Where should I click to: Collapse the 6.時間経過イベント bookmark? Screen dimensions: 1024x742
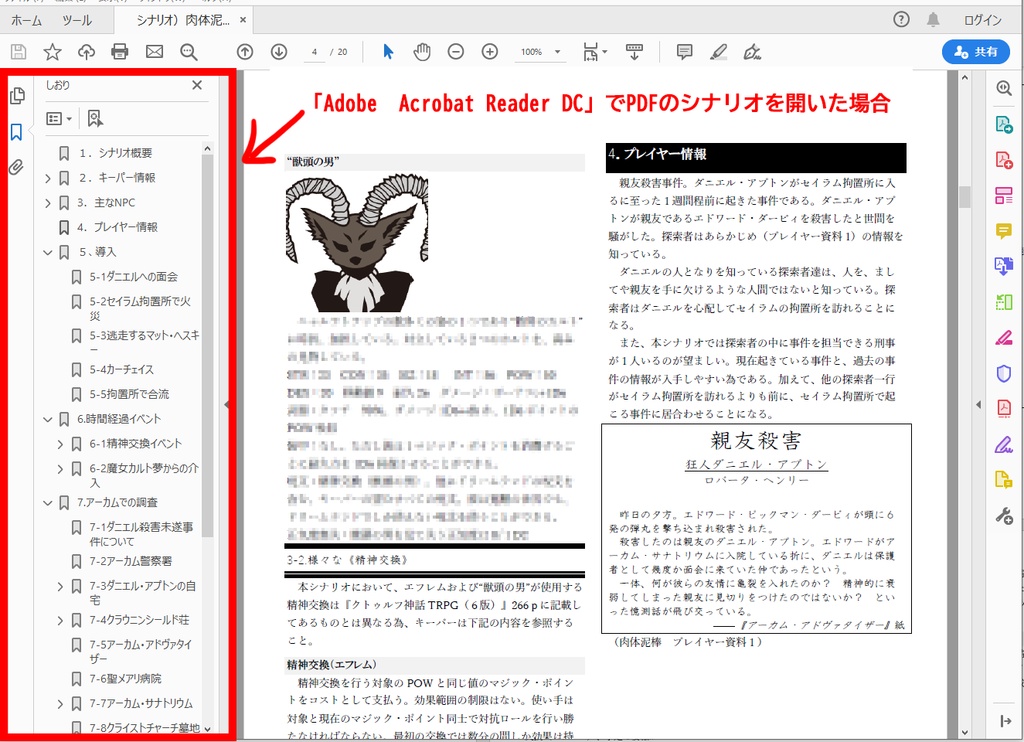point(48,419)
